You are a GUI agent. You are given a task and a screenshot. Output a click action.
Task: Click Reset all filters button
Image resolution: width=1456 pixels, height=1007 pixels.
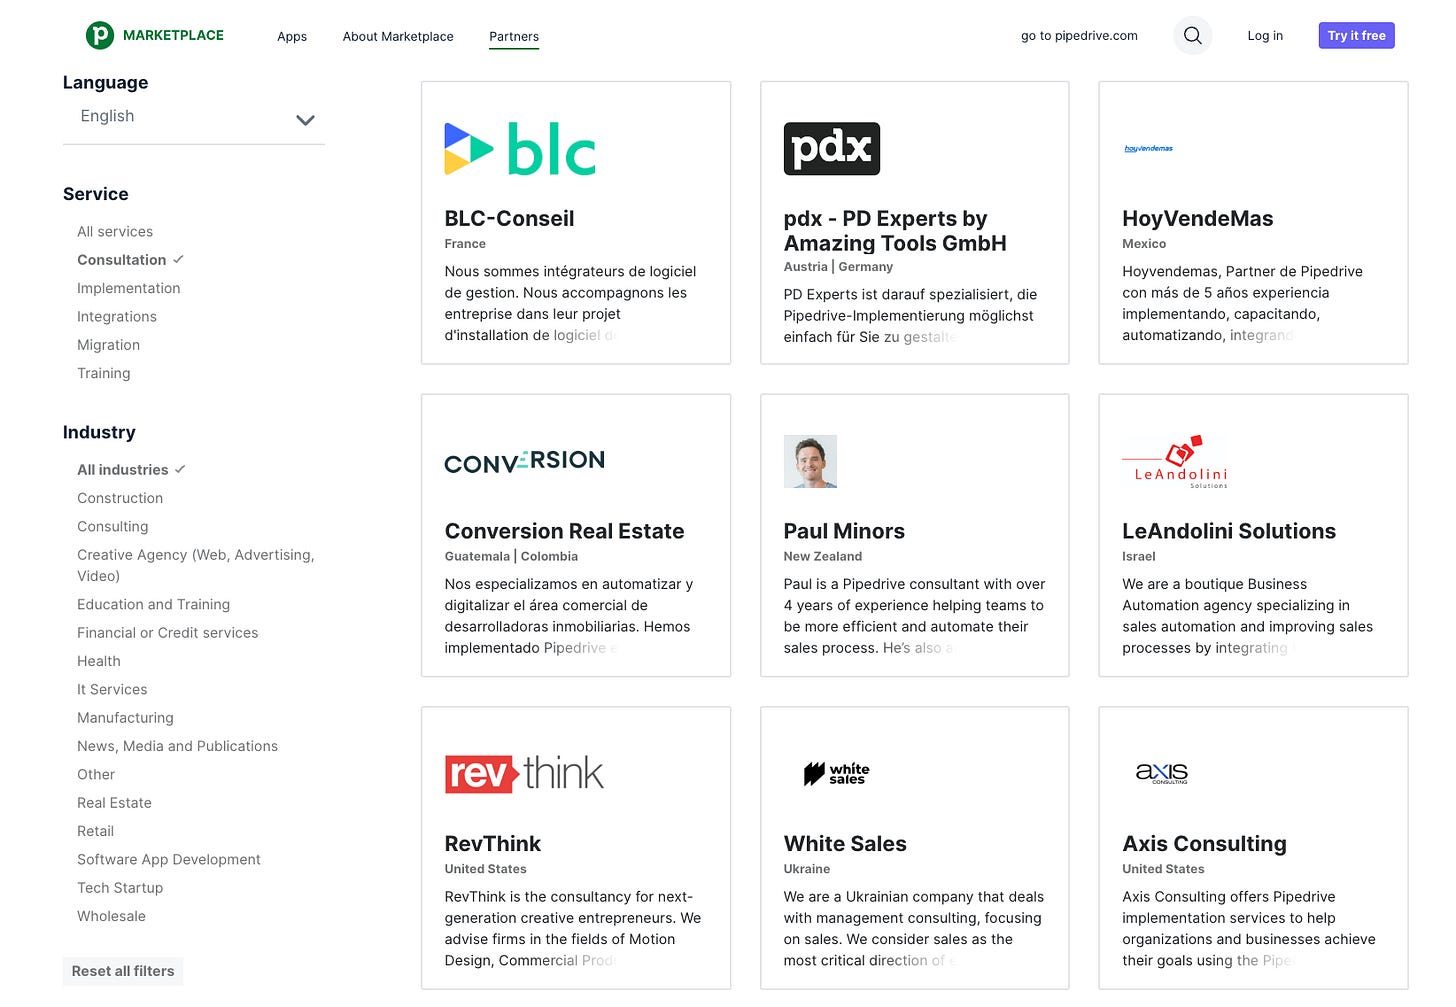point(123,971)
